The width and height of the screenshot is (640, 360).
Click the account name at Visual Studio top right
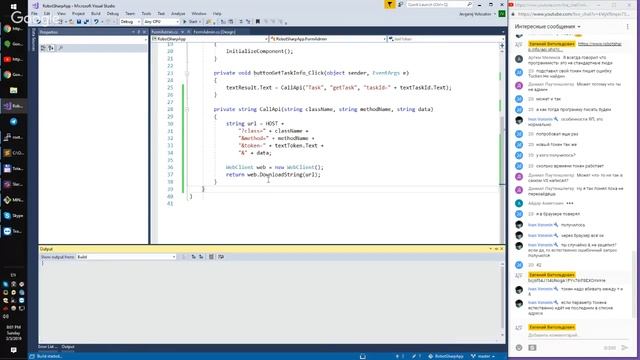tap(475, 14)
